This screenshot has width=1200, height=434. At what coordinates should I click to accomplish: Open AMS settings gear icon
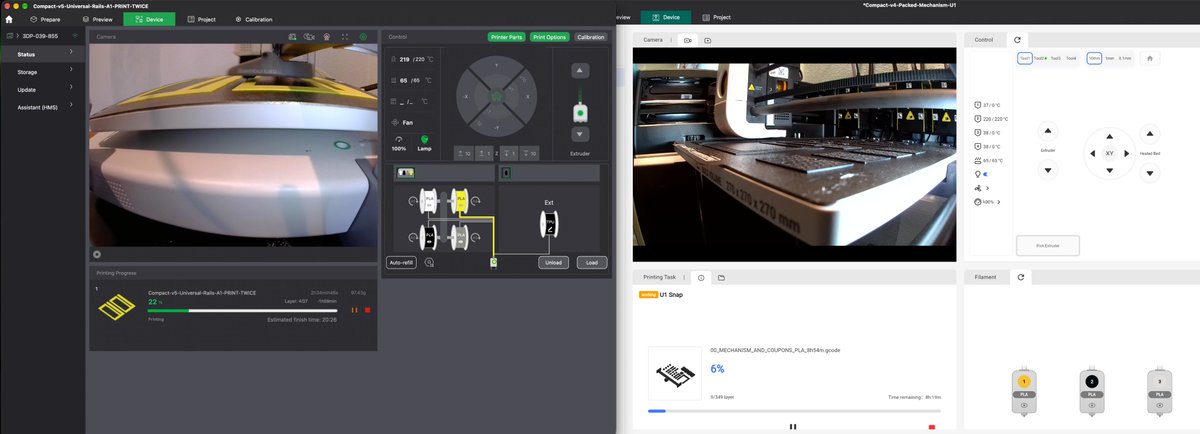[x=429, y=262]
